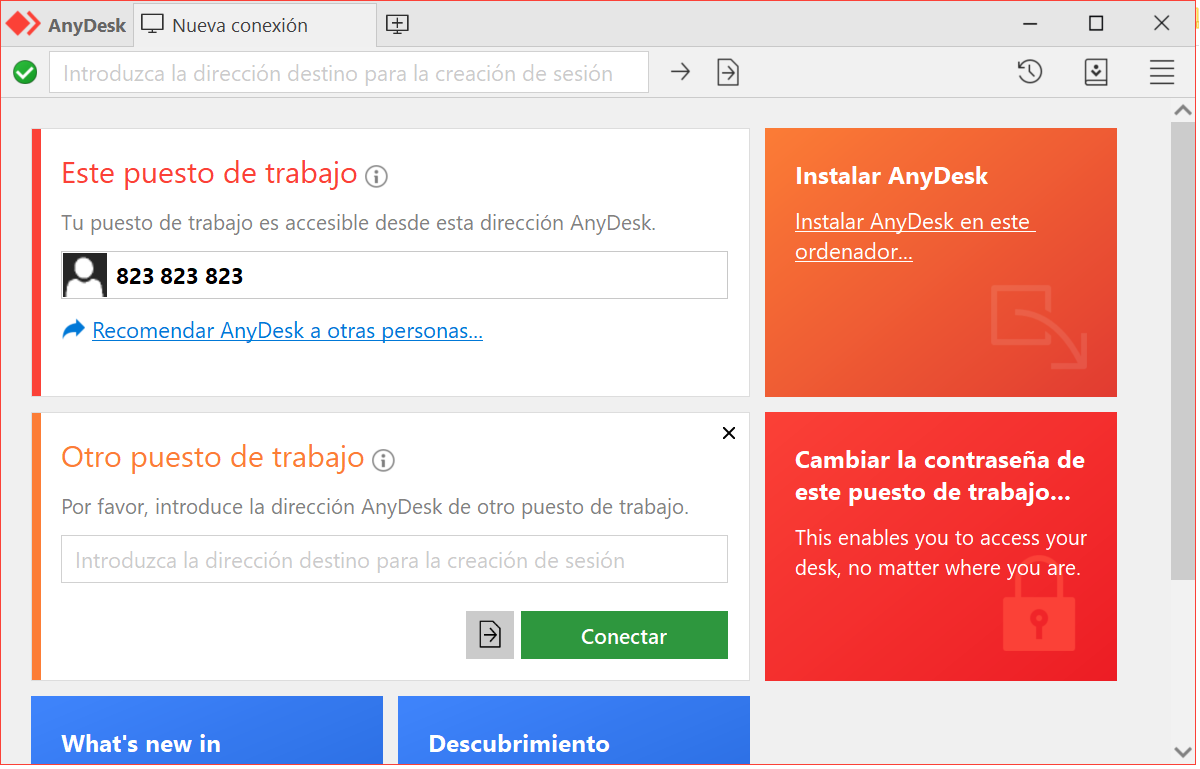Switch to the Nueva conexión tab

(240, 25)
